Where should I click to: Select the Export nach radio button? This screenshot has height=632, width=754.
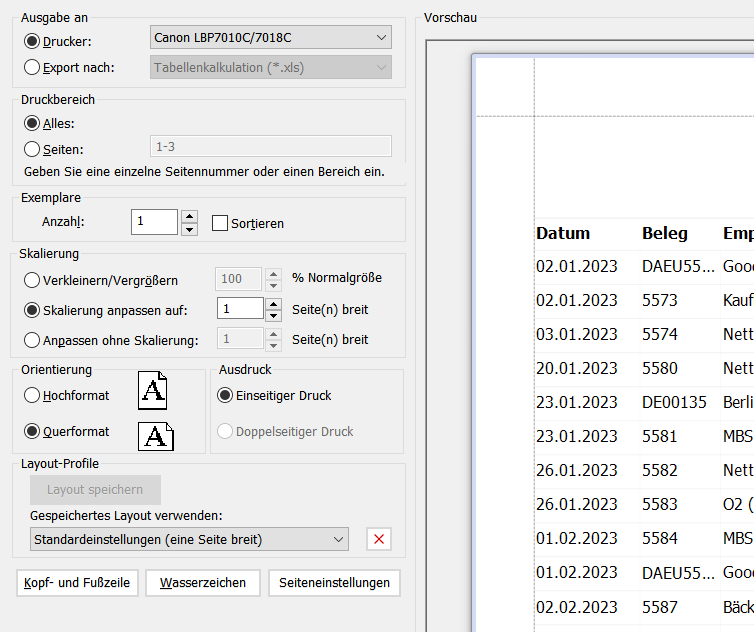[x=32, y=67]
